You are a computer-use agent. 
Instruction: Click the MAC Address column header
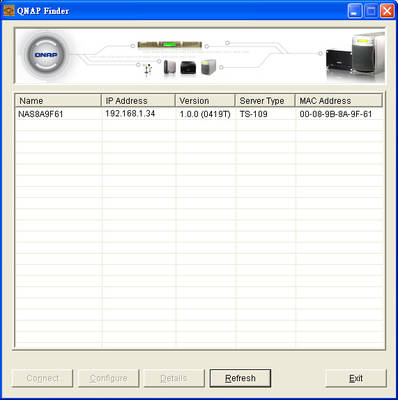tap(338, 100)
